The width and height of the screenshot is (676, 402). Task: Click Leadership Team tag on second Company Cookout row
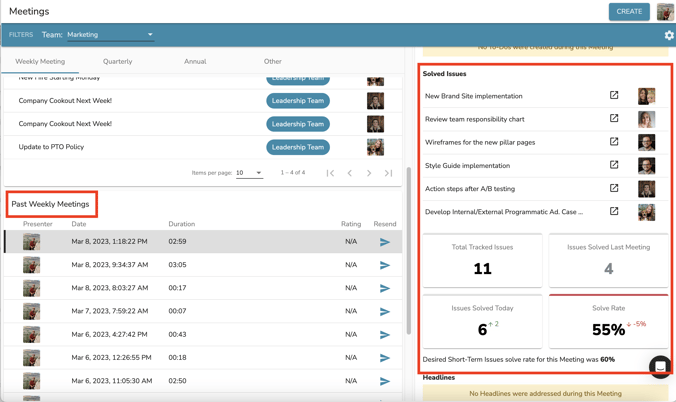pyautogui.click(x=298, y=124)
